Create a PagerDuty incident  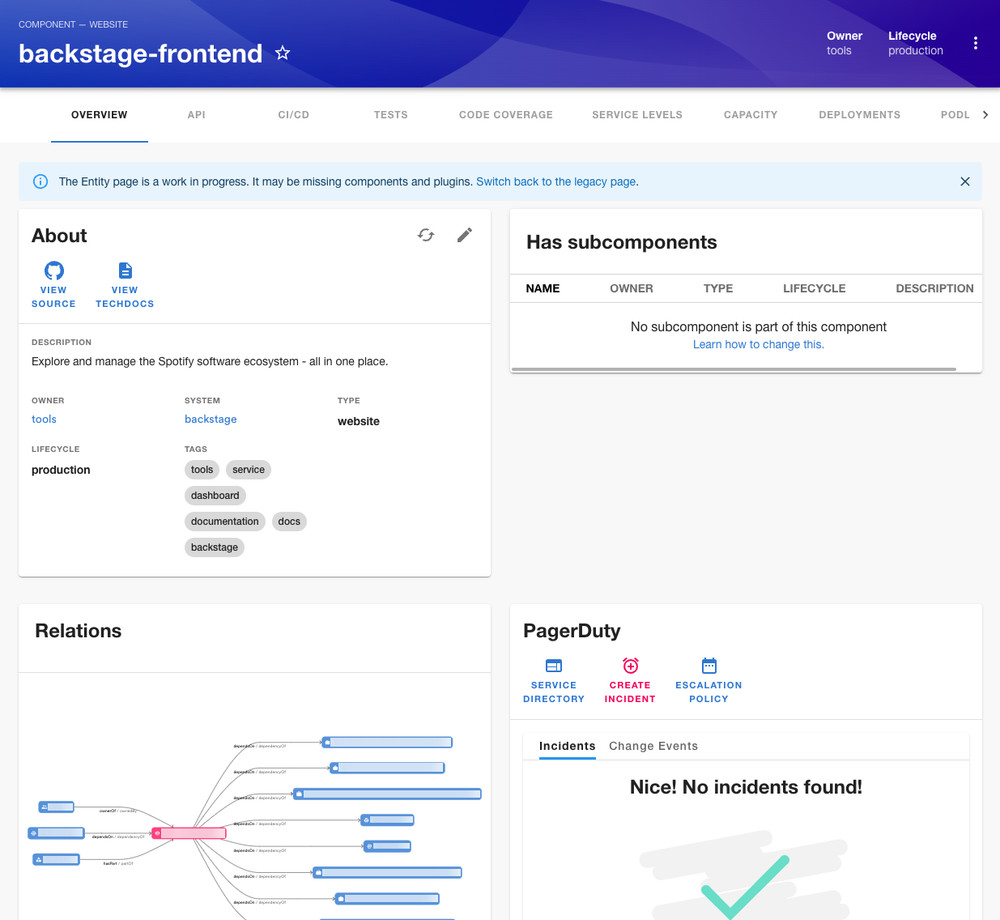(x=630, y=681)
